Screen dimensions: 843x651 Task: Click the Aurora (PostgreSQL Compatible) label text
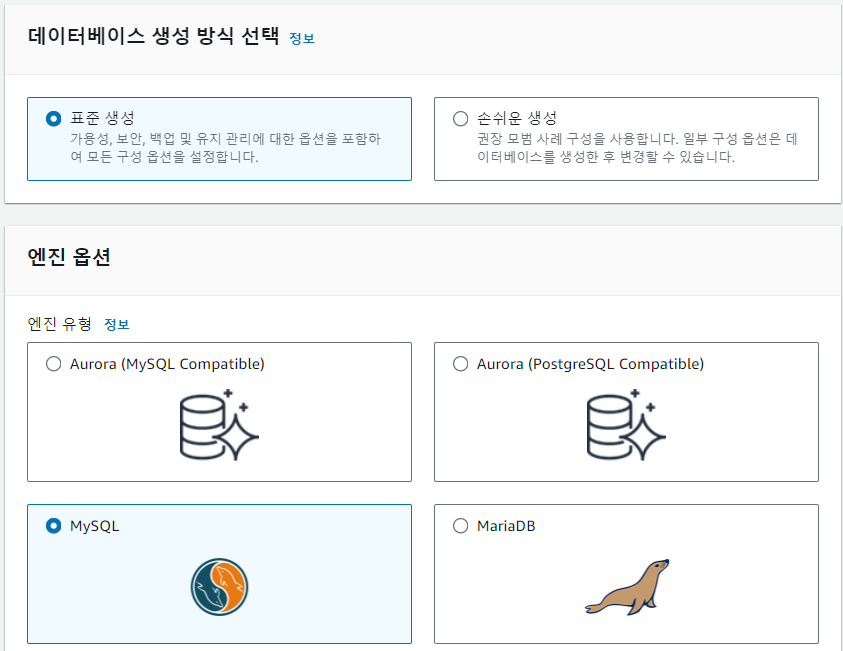click(590, 364)
